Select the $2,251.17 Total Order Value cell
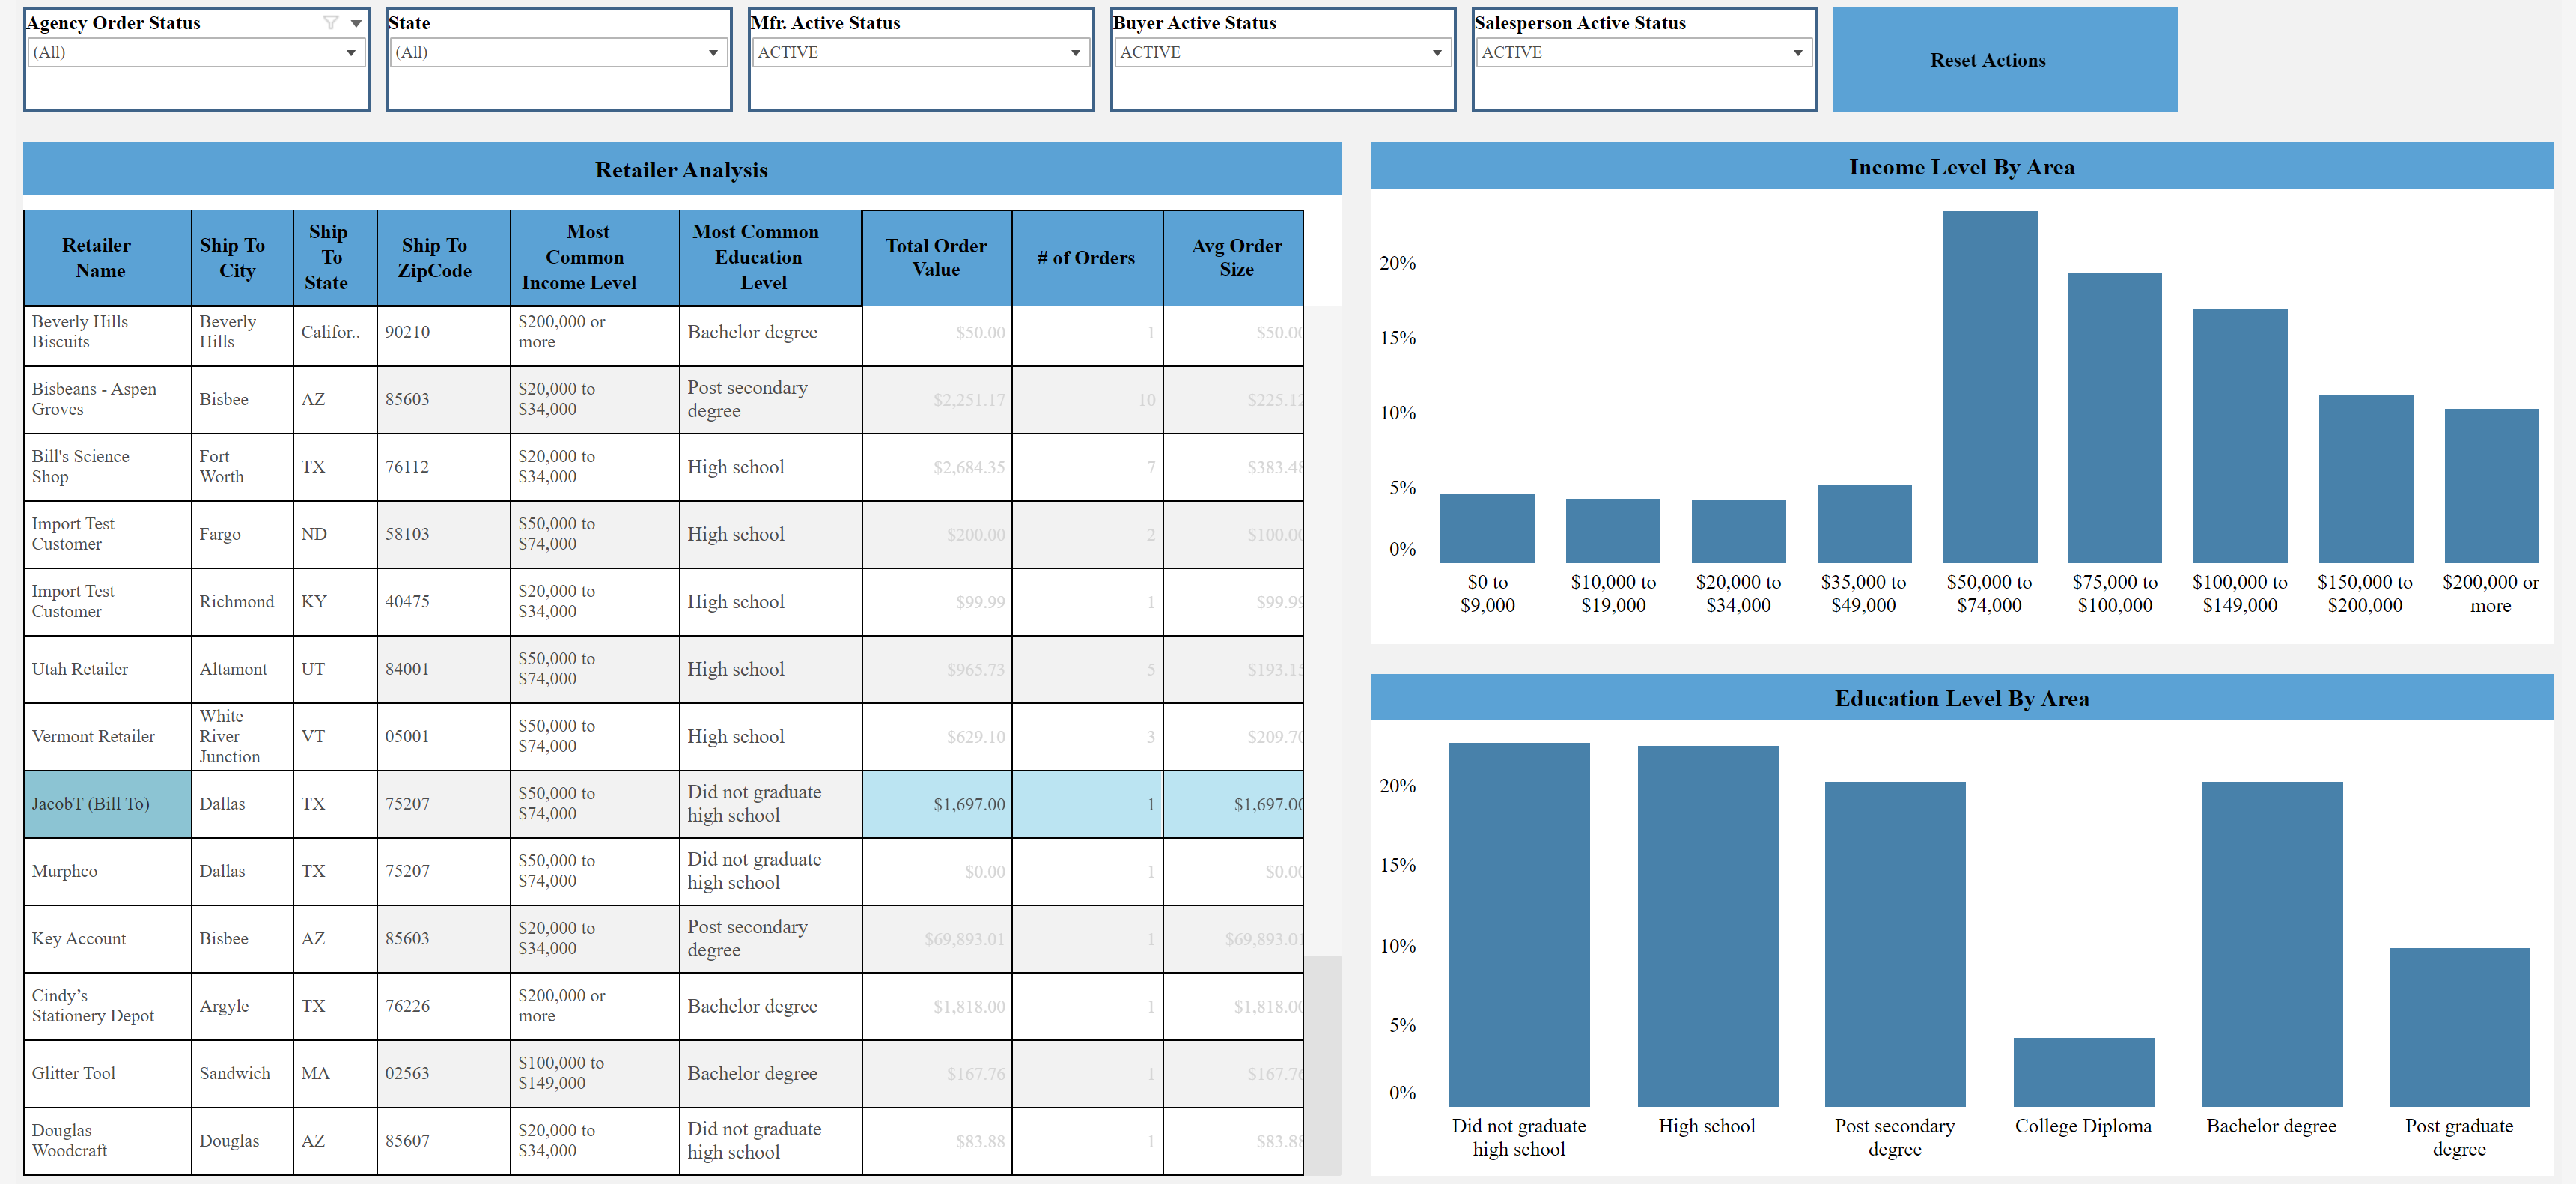Viewport: 2576px width, 1184px height. 936,399
